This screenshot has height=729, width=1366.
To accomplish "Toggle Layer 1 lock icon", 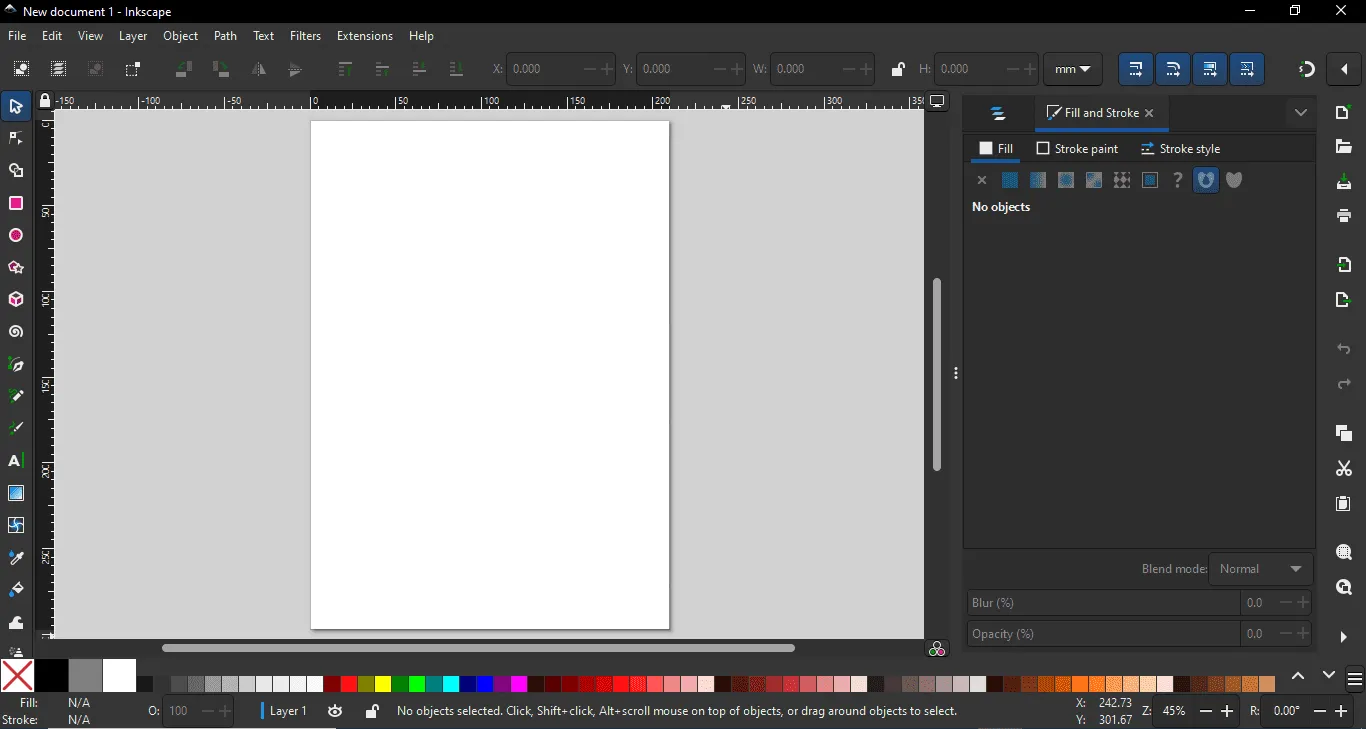I will [371, 711].
